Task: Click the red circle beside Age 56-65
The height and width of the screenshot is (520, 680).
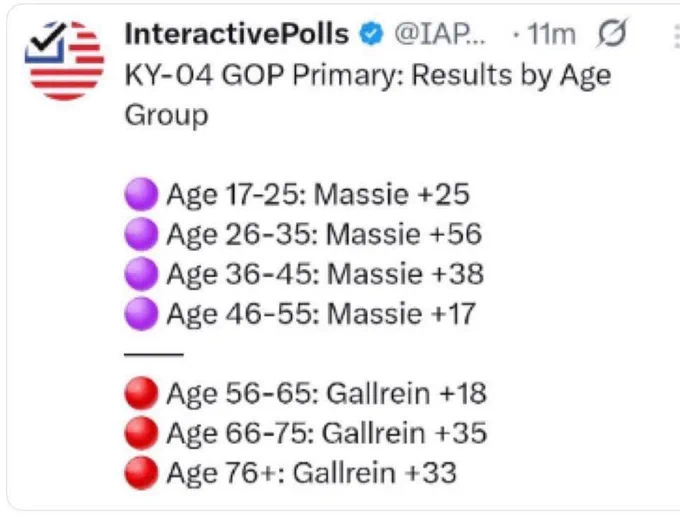Action: (x=141, y=393)
